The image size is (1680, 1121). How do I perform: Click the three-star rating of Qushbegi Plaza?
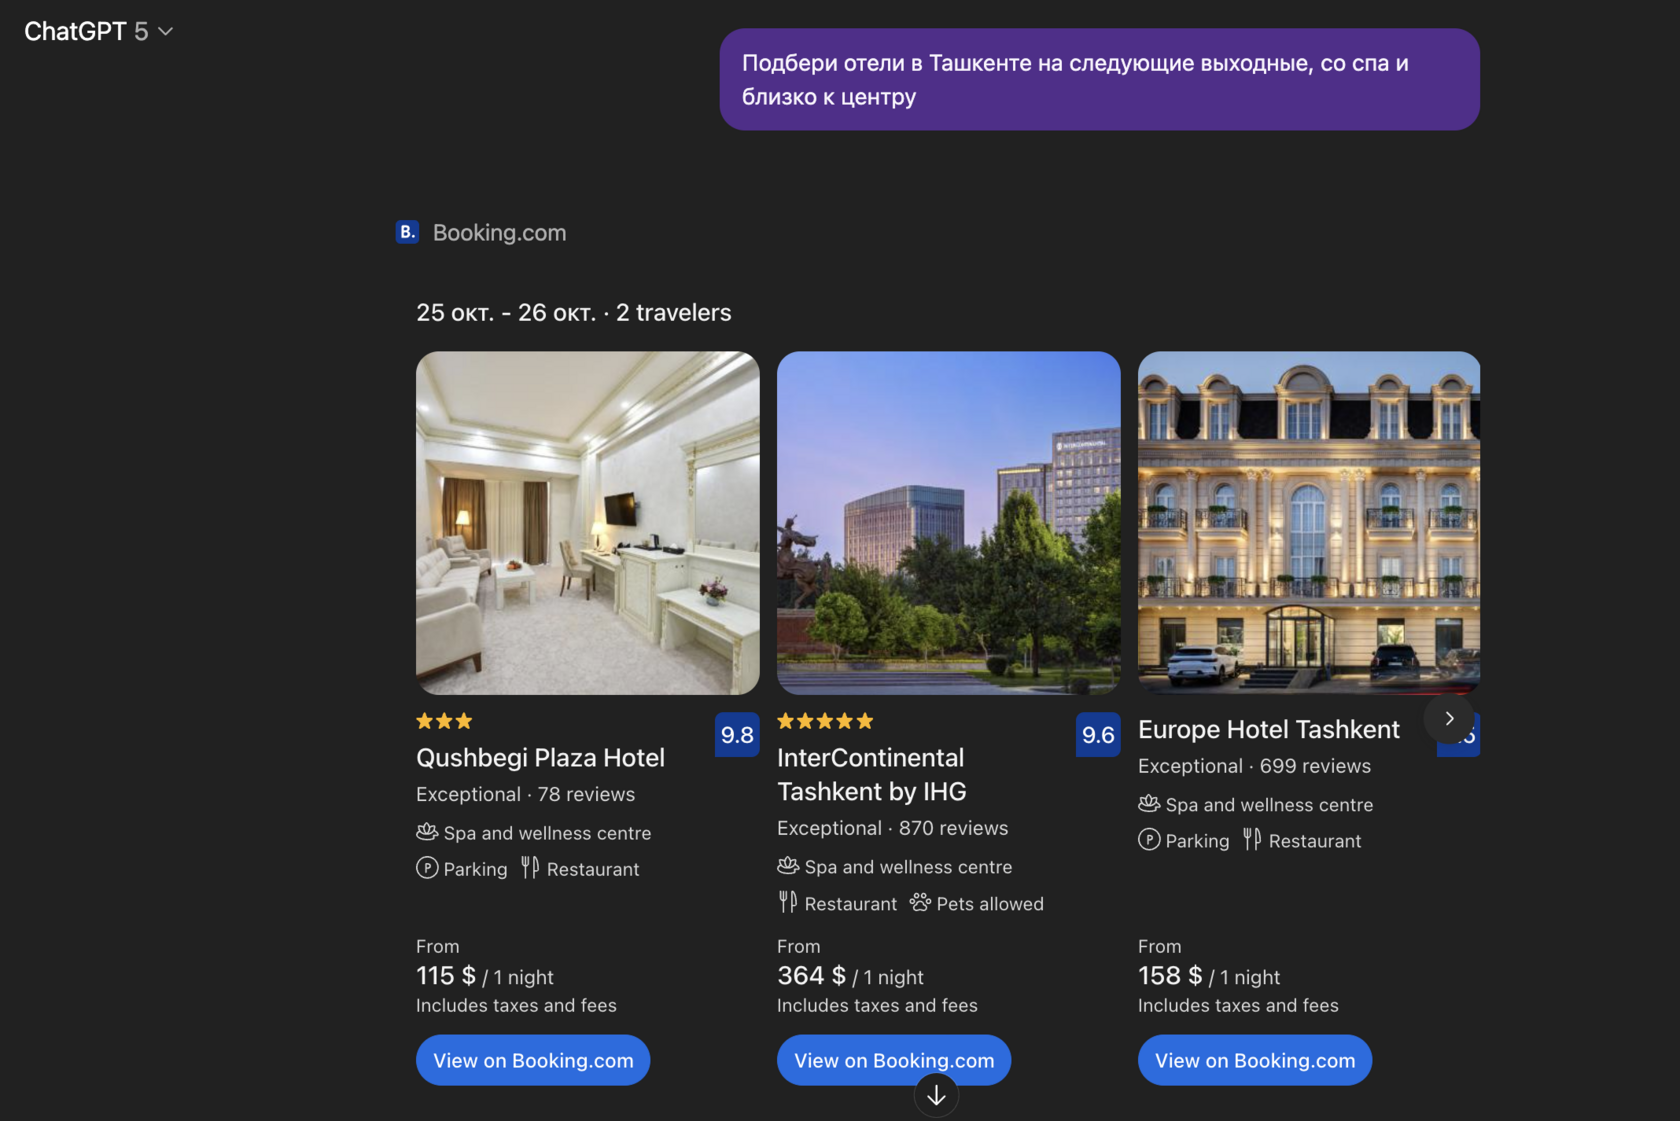[x=444, y=721]
